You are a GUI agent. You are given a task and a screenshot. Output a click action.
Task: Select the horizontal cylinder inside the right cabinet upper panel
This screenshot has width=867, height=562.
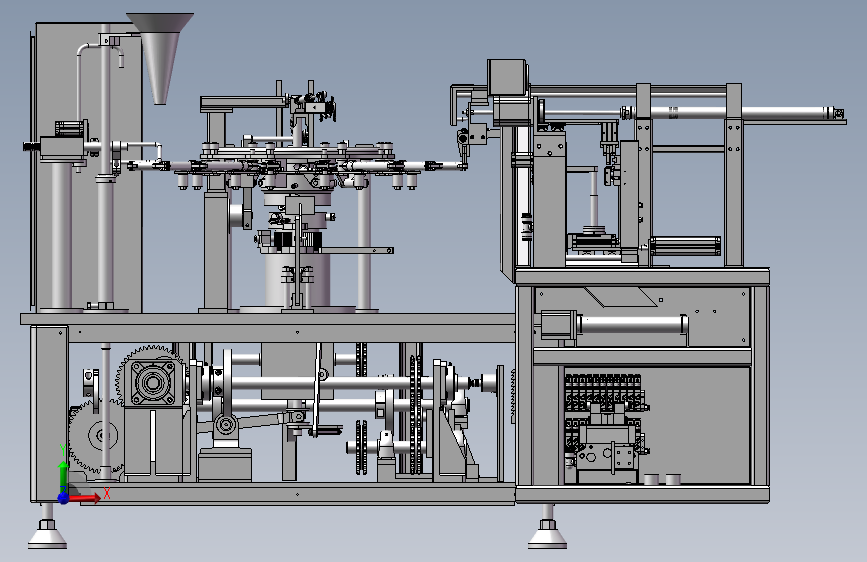[630, 324]
